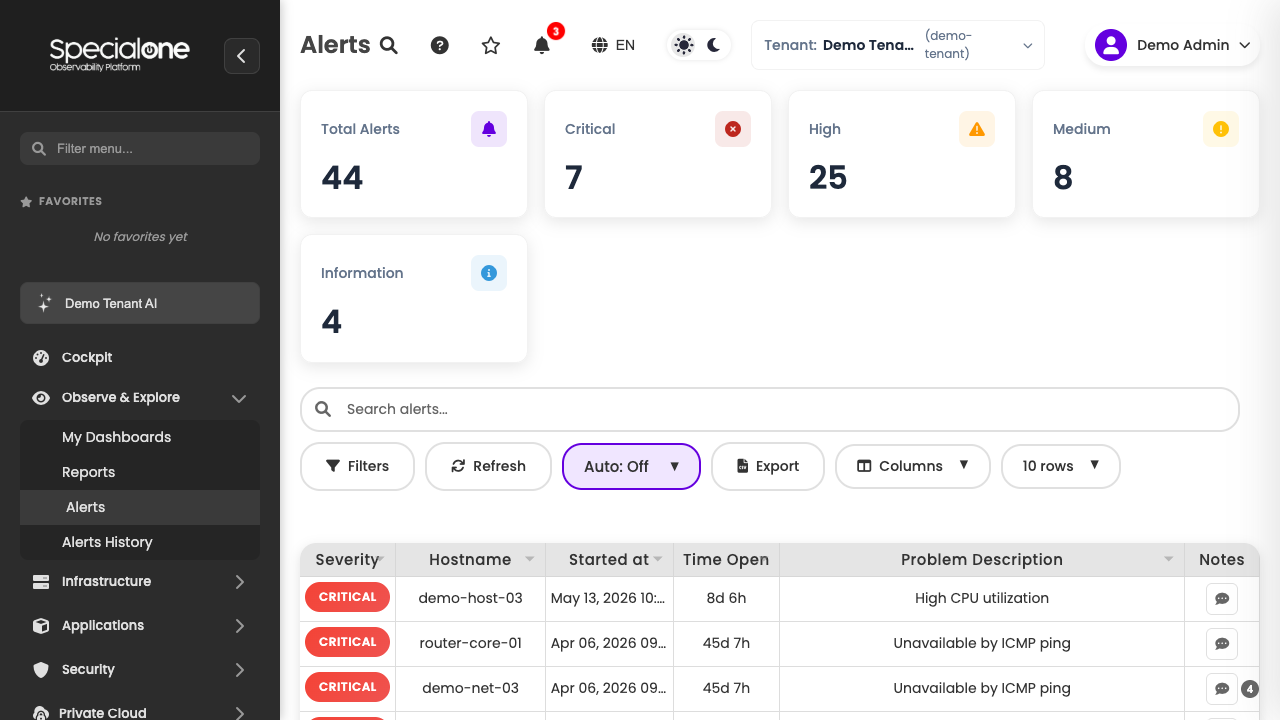Click CRITICAL badge for demo-net-03
The image size is (1280, 720).
pyautogui.click(x=347, y=687)
